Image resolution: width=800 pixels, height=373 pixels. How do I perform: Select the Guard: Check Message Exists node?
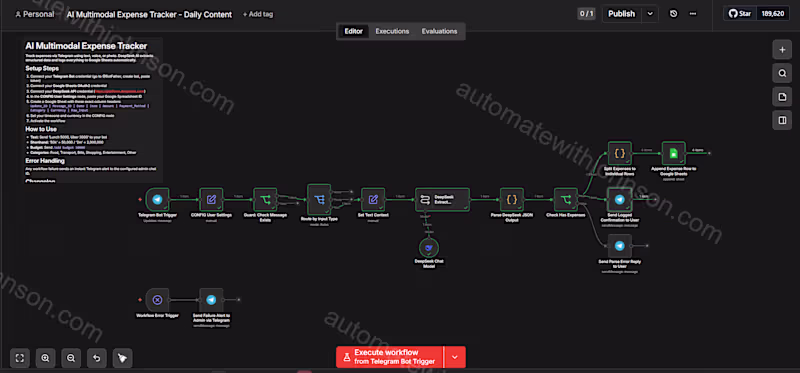(x=265, y=200)
